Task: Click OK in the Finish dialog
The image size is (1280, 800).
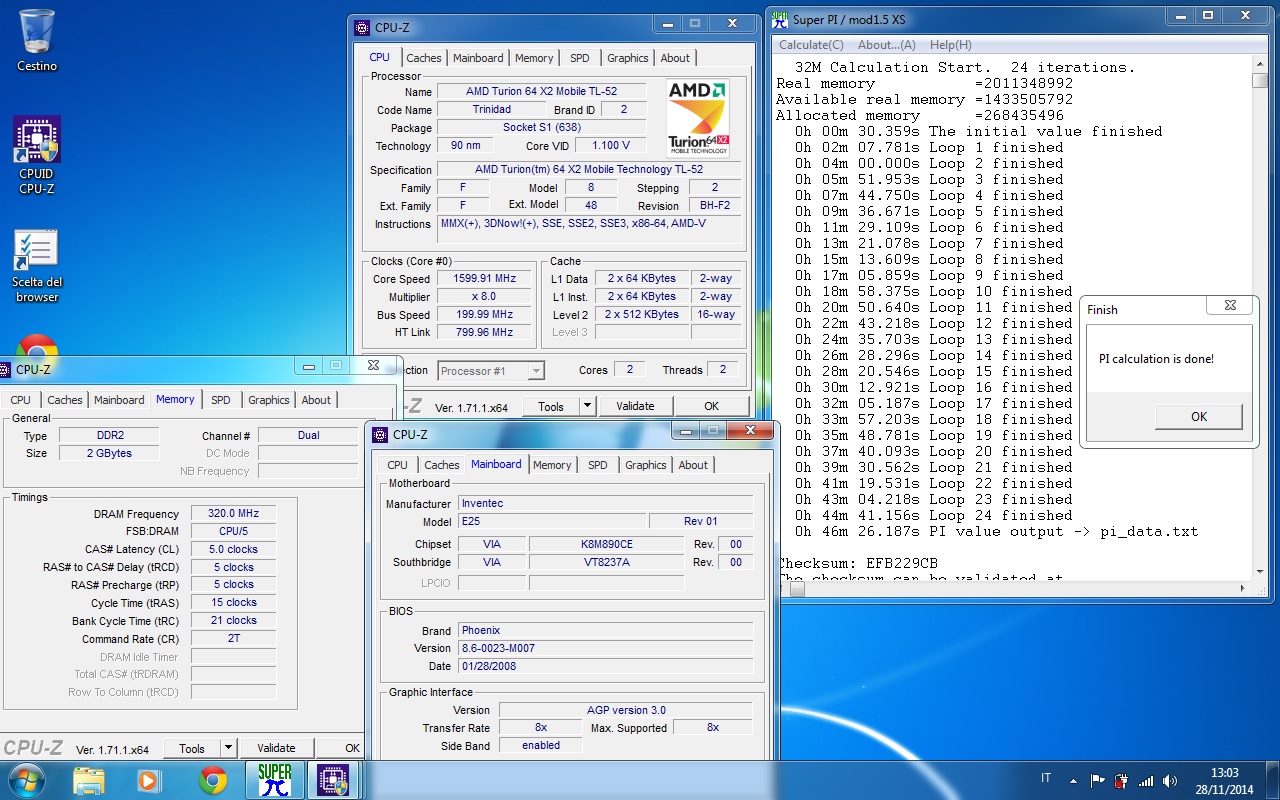Action: tap(1198, 417)
